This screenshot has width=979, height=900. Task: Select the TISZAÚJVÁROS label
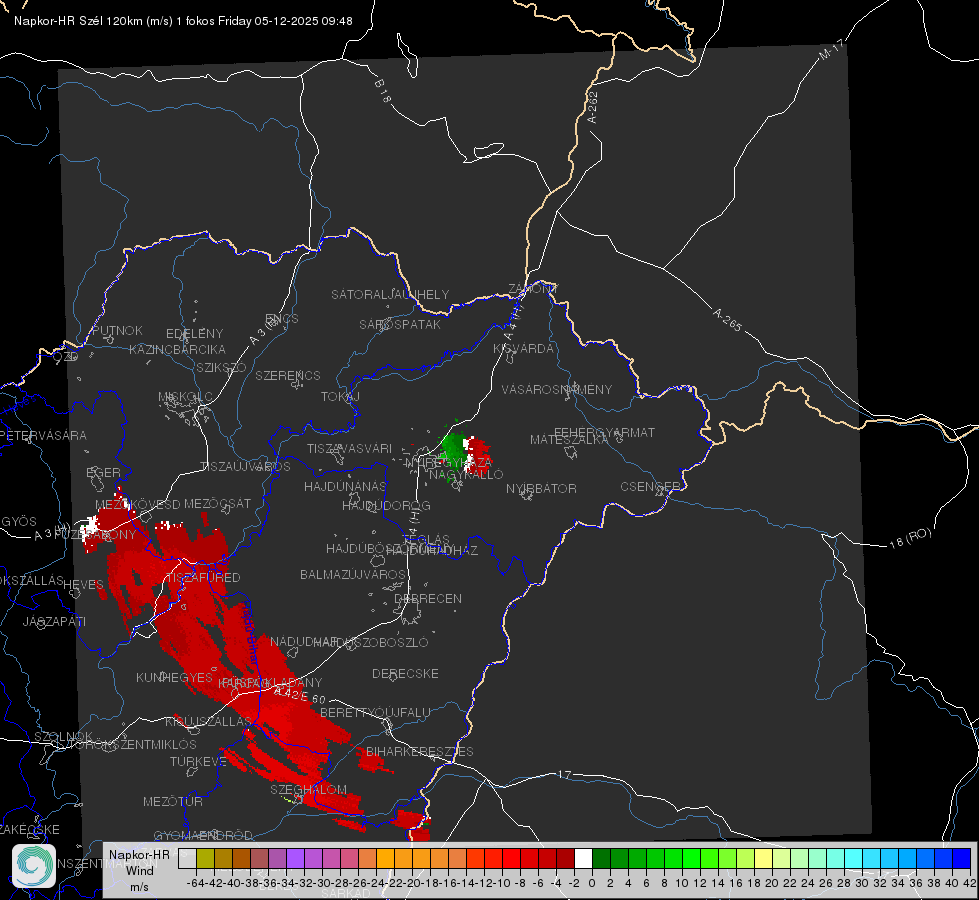click(x=245, y=467)
